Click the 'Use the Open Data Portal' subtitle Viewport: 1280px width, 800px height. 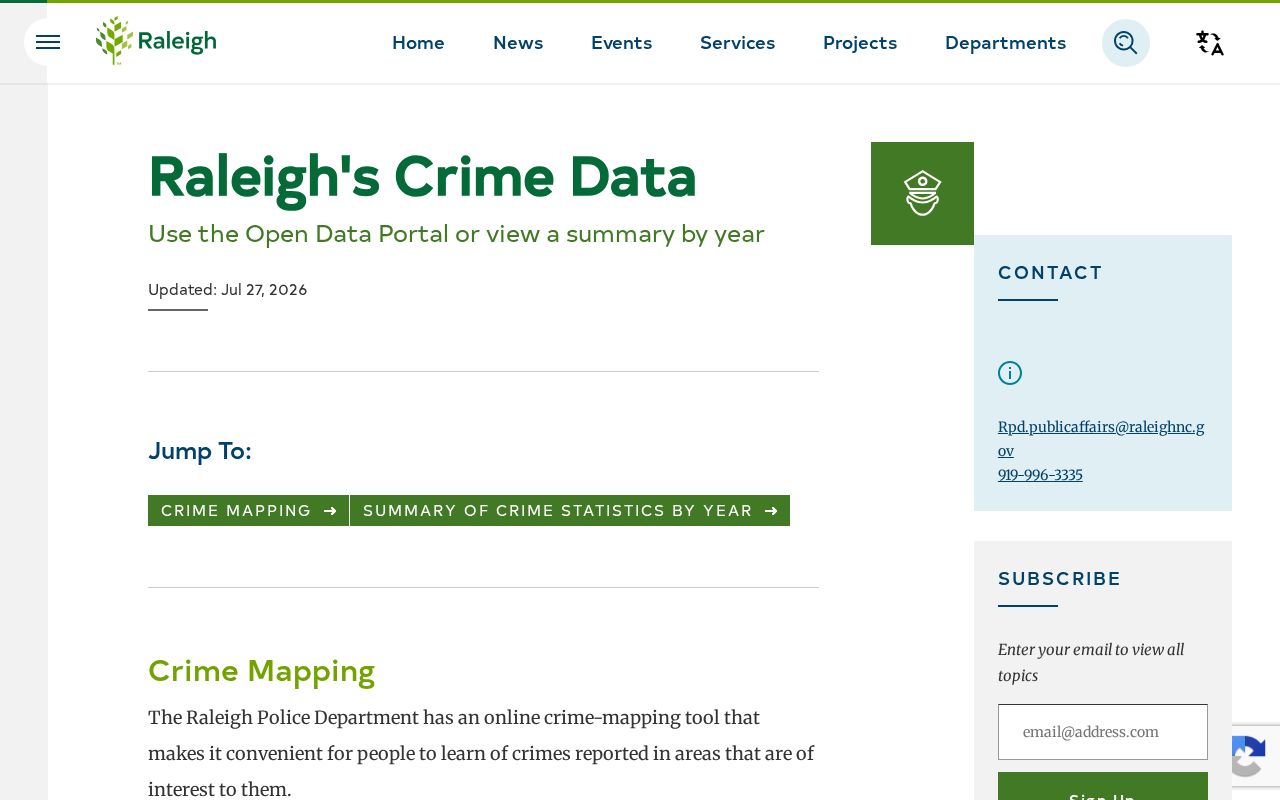tap(456, 234)
